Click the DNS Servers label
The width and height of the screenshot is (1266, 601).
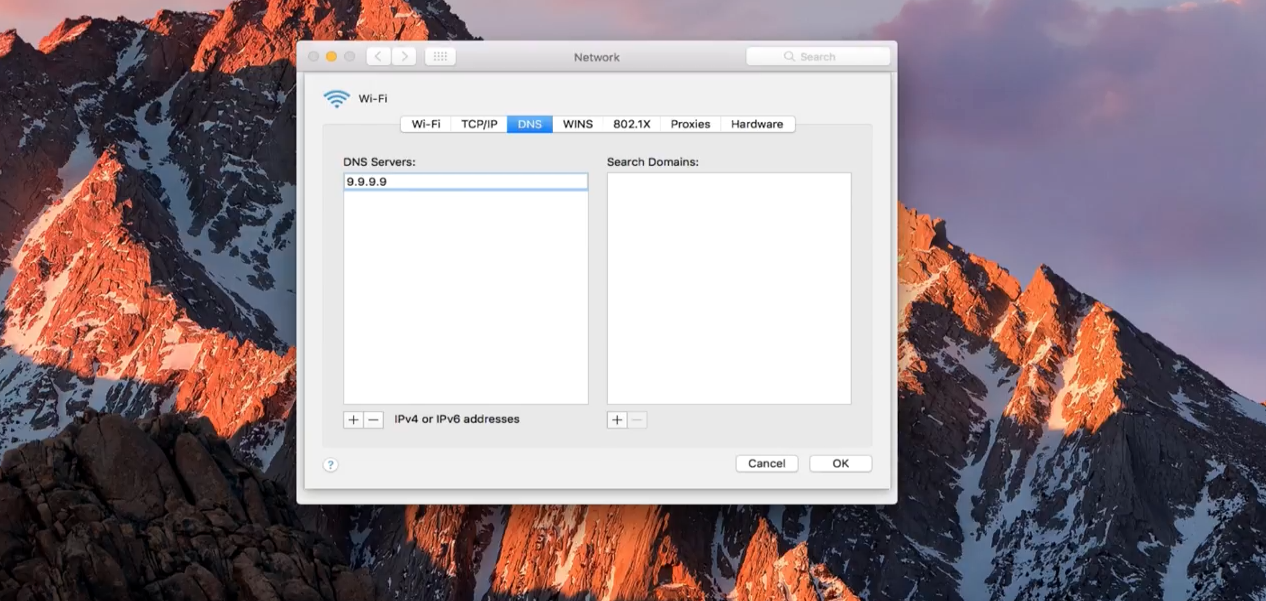379,162
